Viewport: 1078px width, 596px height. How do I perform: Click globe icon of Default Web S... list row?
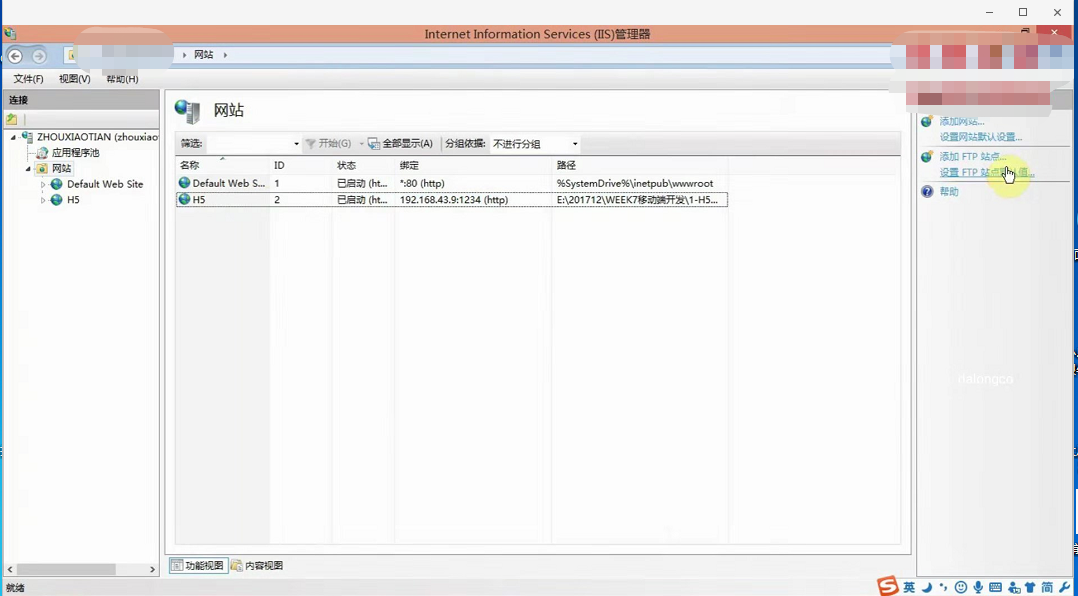[184, 183]
